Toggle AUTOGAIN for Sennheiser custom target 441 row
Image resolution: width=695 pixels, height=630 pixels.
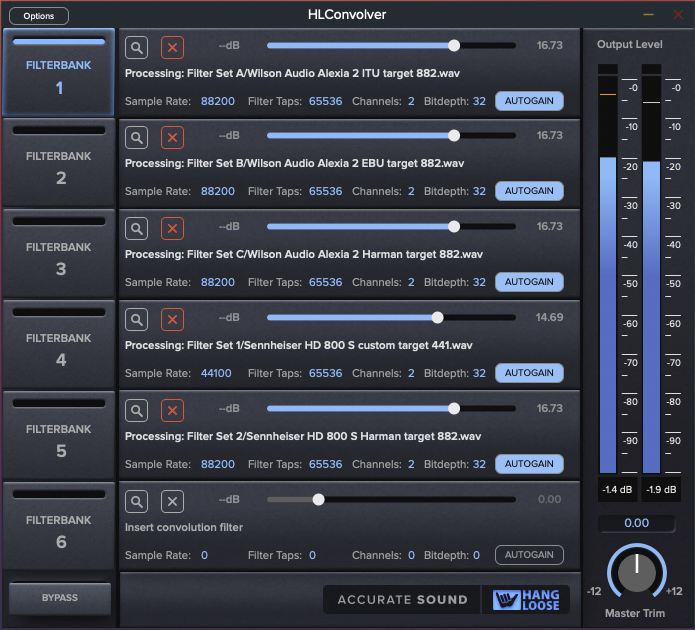(529, 373)
